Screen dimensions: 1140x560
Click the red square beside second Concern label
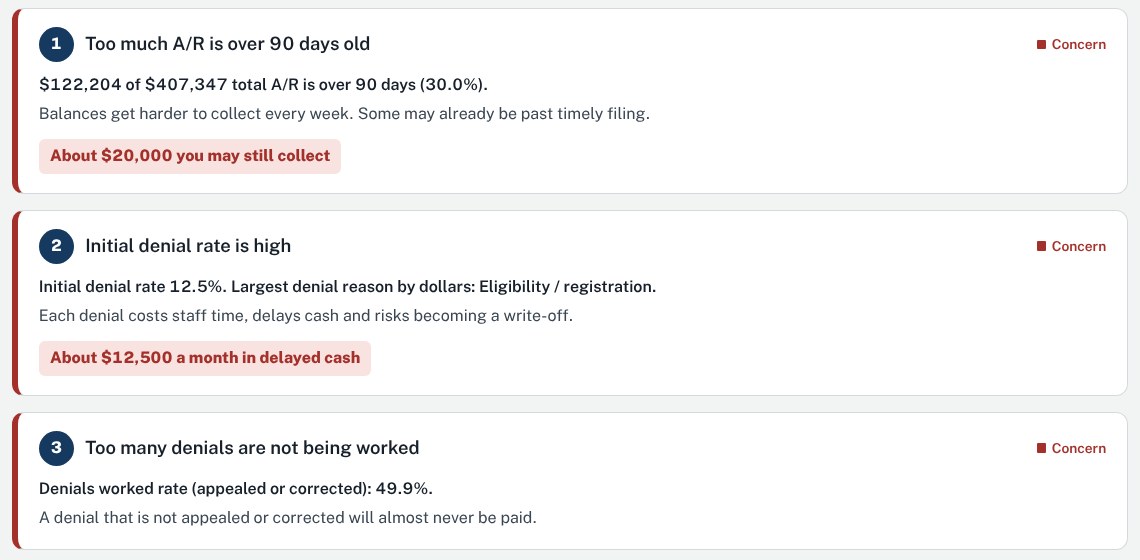click(1041, 247)
